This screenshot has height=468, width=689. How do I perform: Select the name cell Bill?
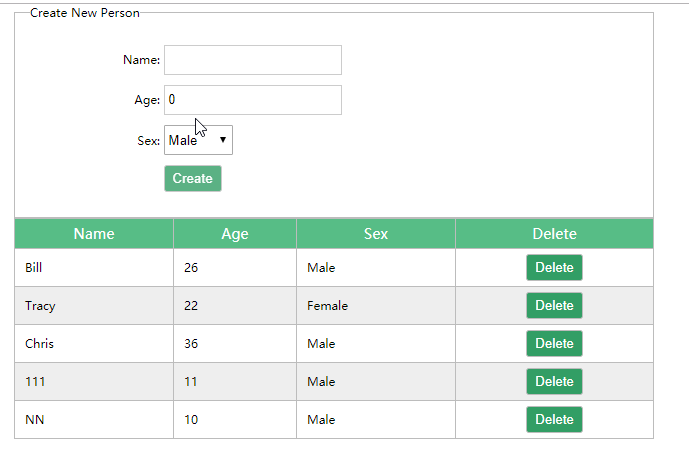click(x=94, y=268)
